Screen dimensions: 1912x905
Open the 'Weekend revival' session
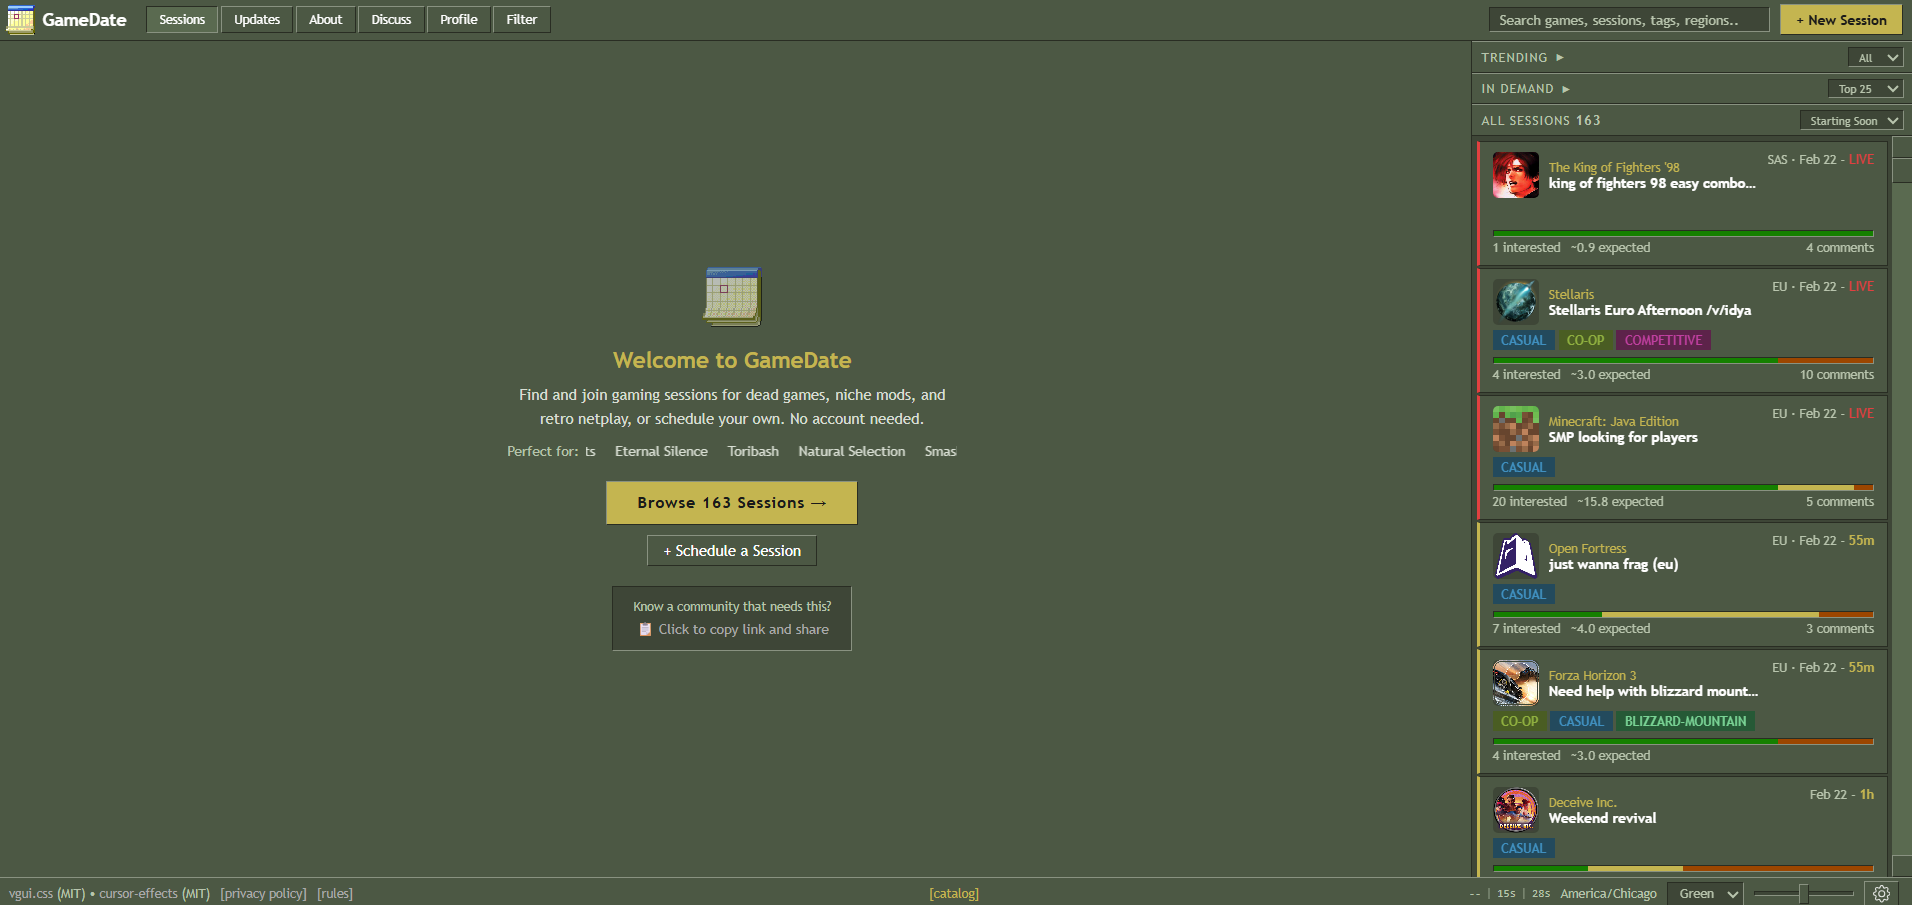pyautogui.click(x=1602, y=819)
